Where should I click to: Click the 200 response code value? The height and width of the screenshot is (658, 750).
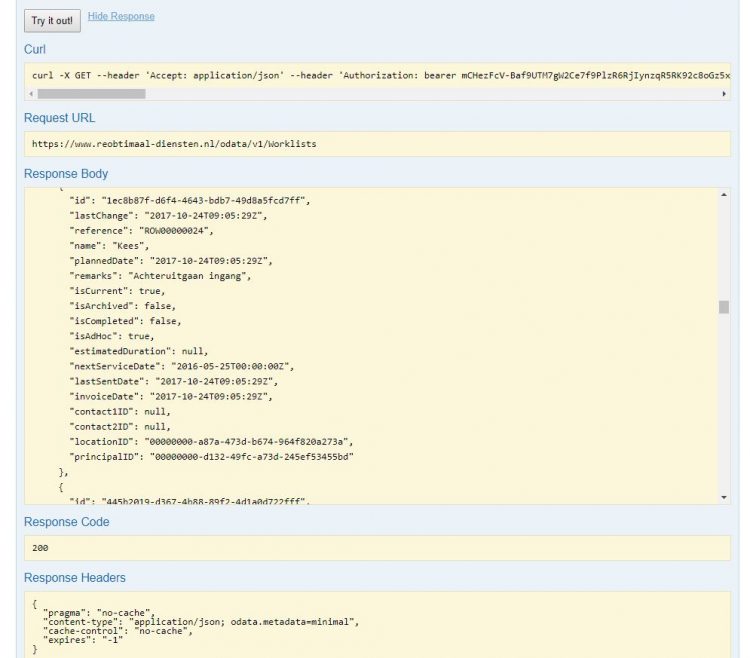point(40,548)
